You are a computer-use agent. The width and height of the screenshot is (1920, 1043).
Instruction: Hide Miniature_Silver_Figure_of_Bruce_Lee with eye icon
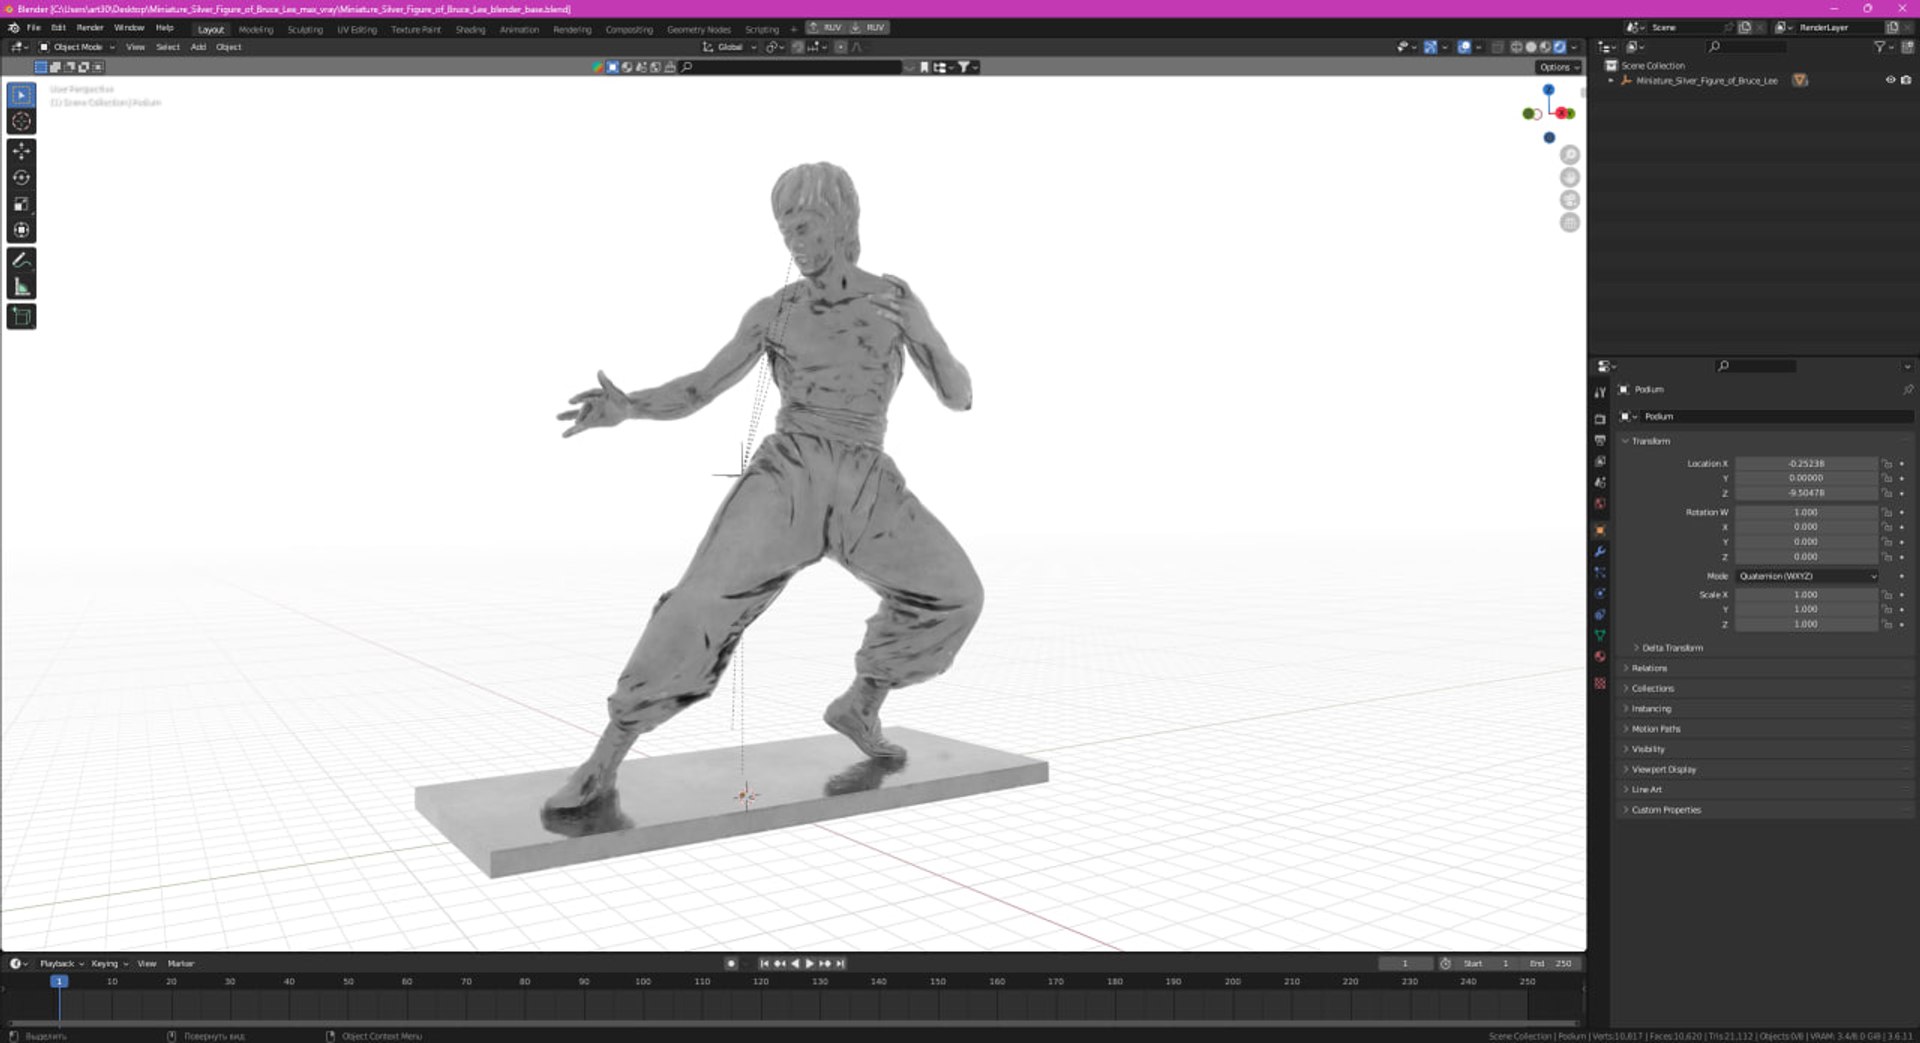coord(1890,80)
